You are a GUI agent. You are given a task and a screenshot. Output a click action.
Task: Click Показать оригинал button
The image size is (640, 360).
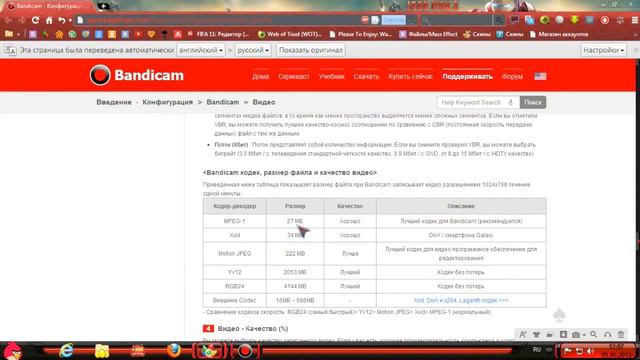point(311,50)
